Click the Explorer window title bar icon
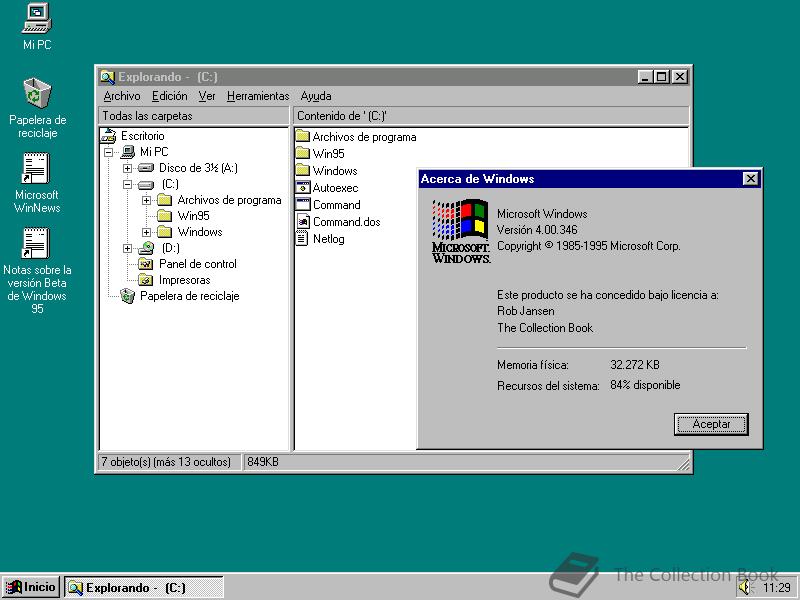This screenshot has width=800, height=600. pos(107,77)
